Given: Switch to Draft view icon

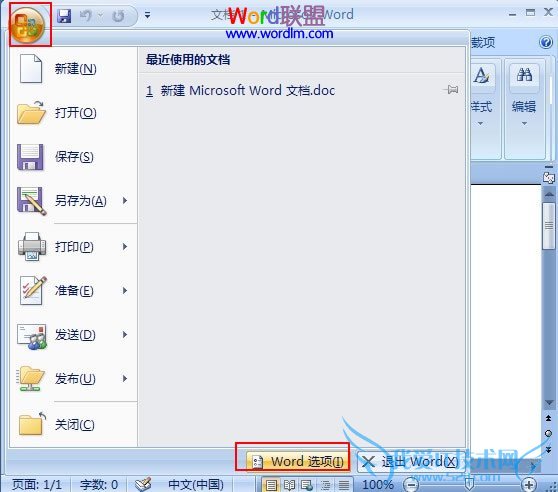Looking at the screenshot, I should coord(343,485).
